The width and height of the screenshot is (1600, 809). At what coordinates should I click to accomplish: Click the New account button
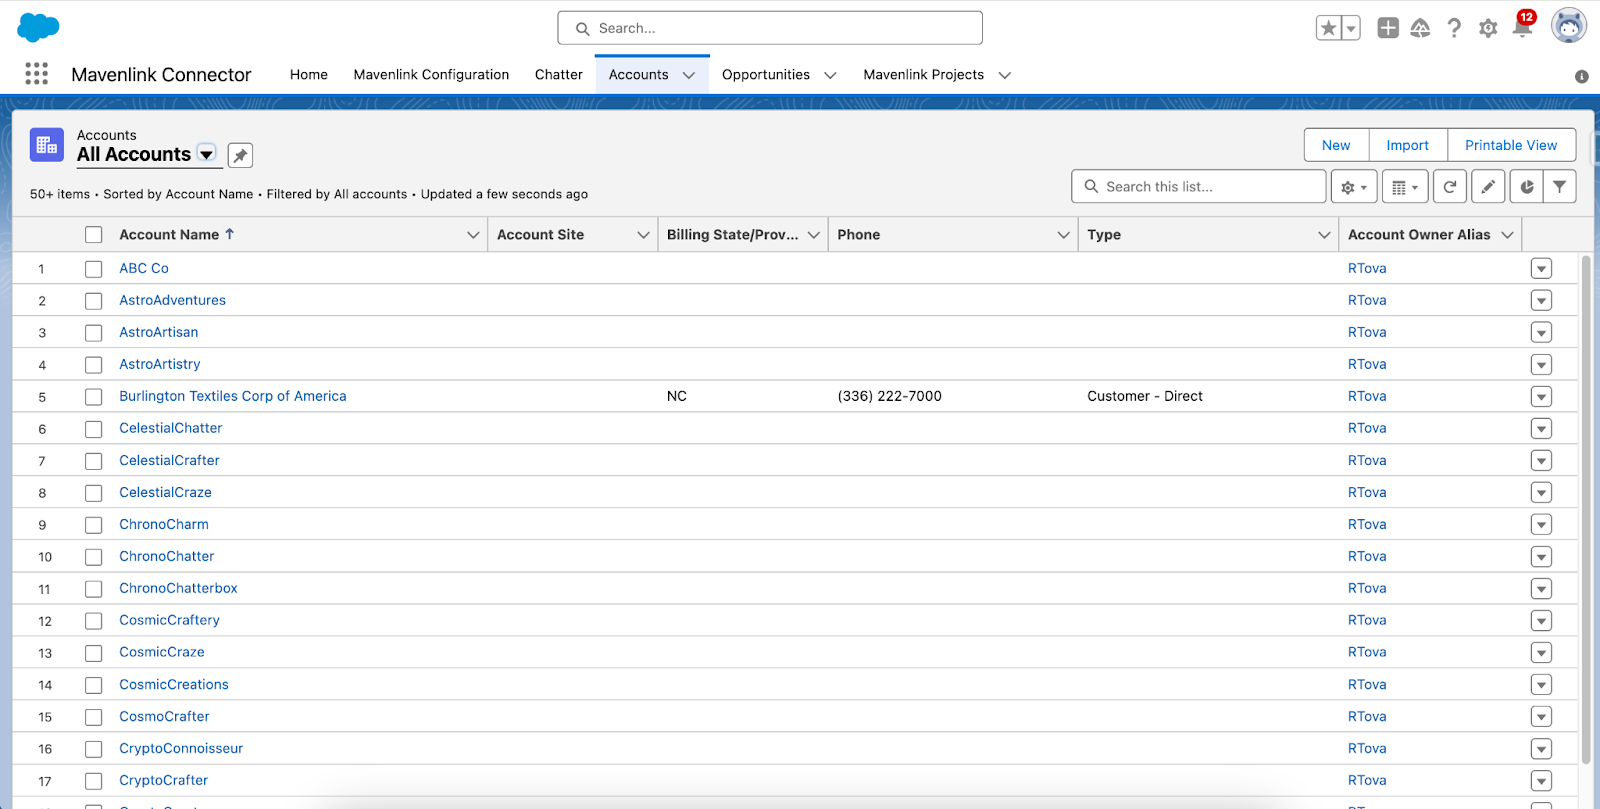tap(1336, 145)
